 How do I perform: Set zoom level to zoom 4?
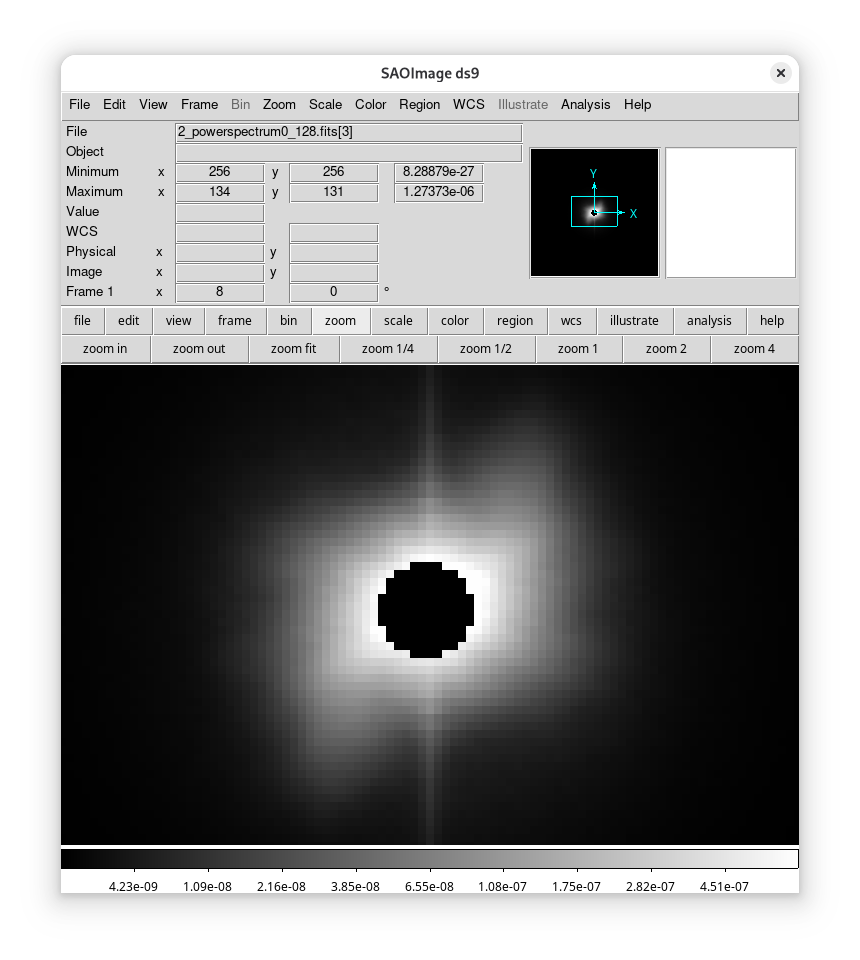point(754,349)
